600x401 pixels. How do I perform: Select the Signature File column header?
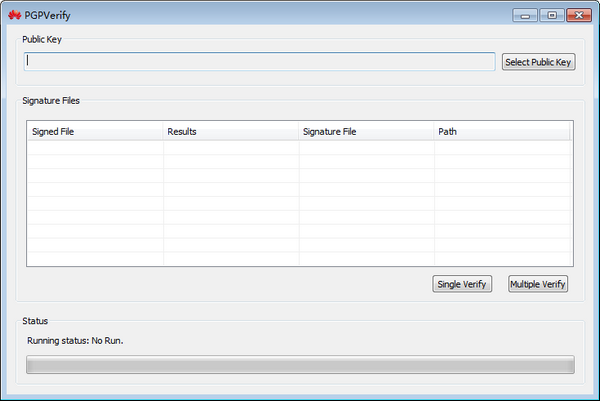click(x=366, y=131)
